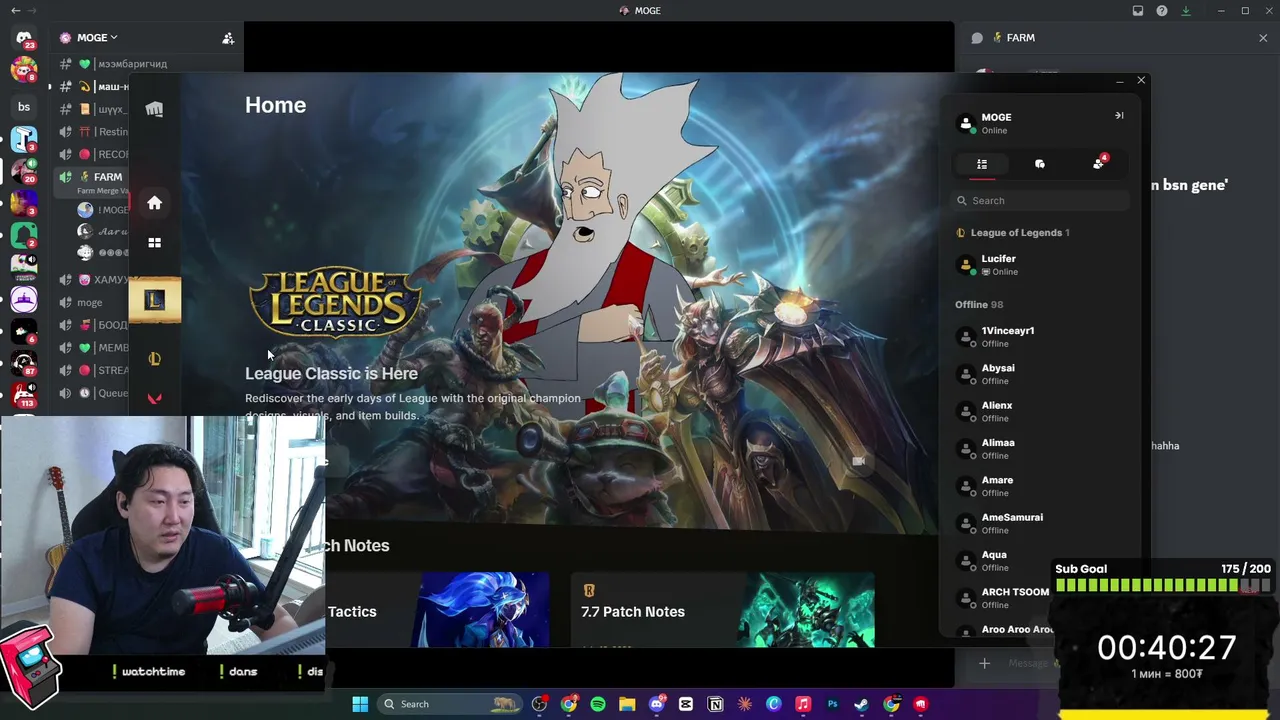Select offline friend Aqua
This screenshot has width=1280, height=720.
pos(1040,561)
